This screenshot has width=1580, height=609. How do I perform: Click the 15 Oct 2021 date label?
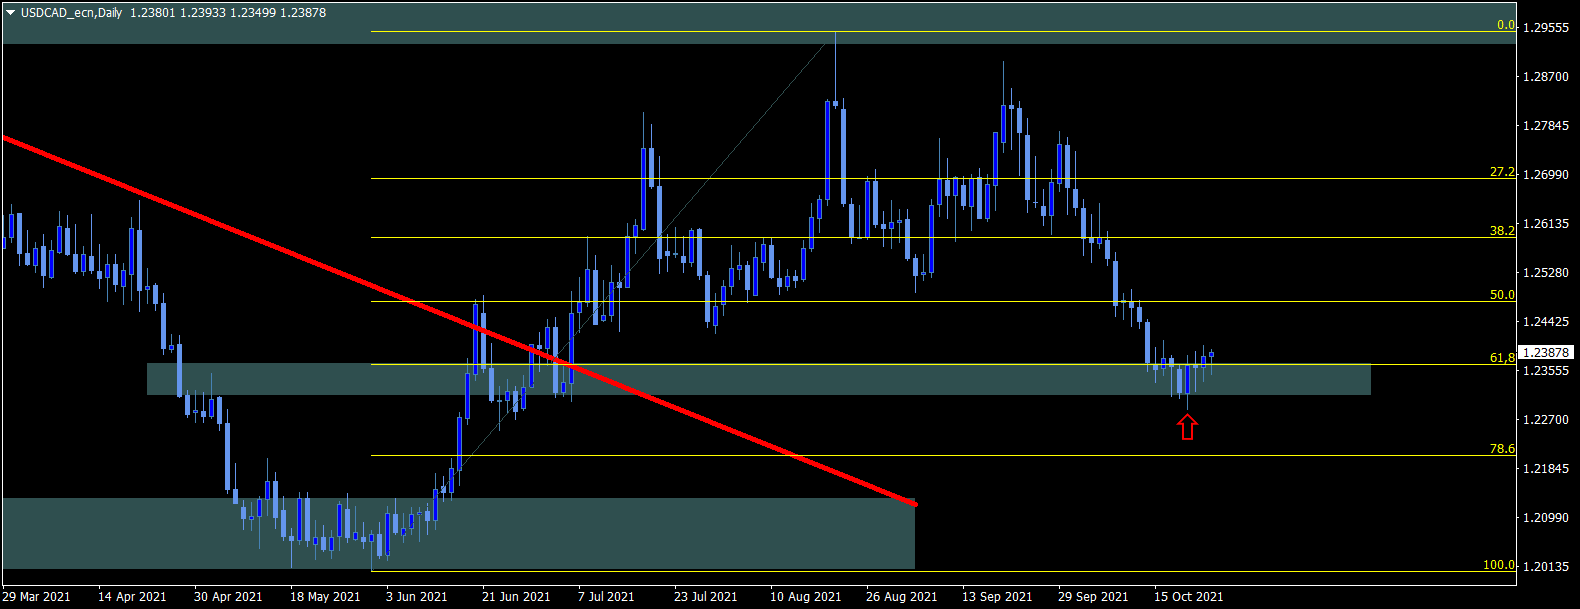click(1189, 597)
